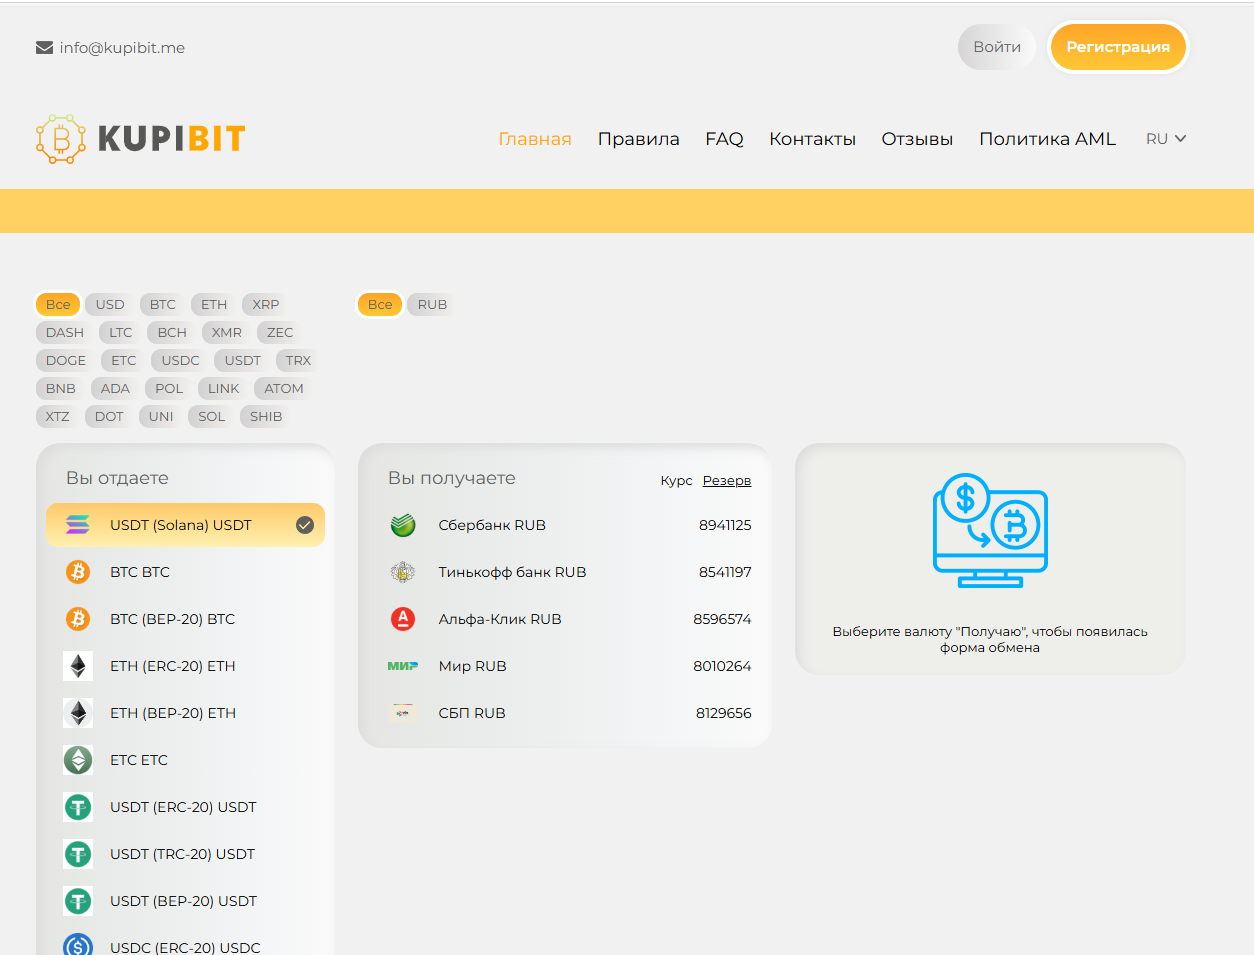This screenshot has width=1254, height=955.
Task: Select the Все filter in receive currencies
Action: 380,305
